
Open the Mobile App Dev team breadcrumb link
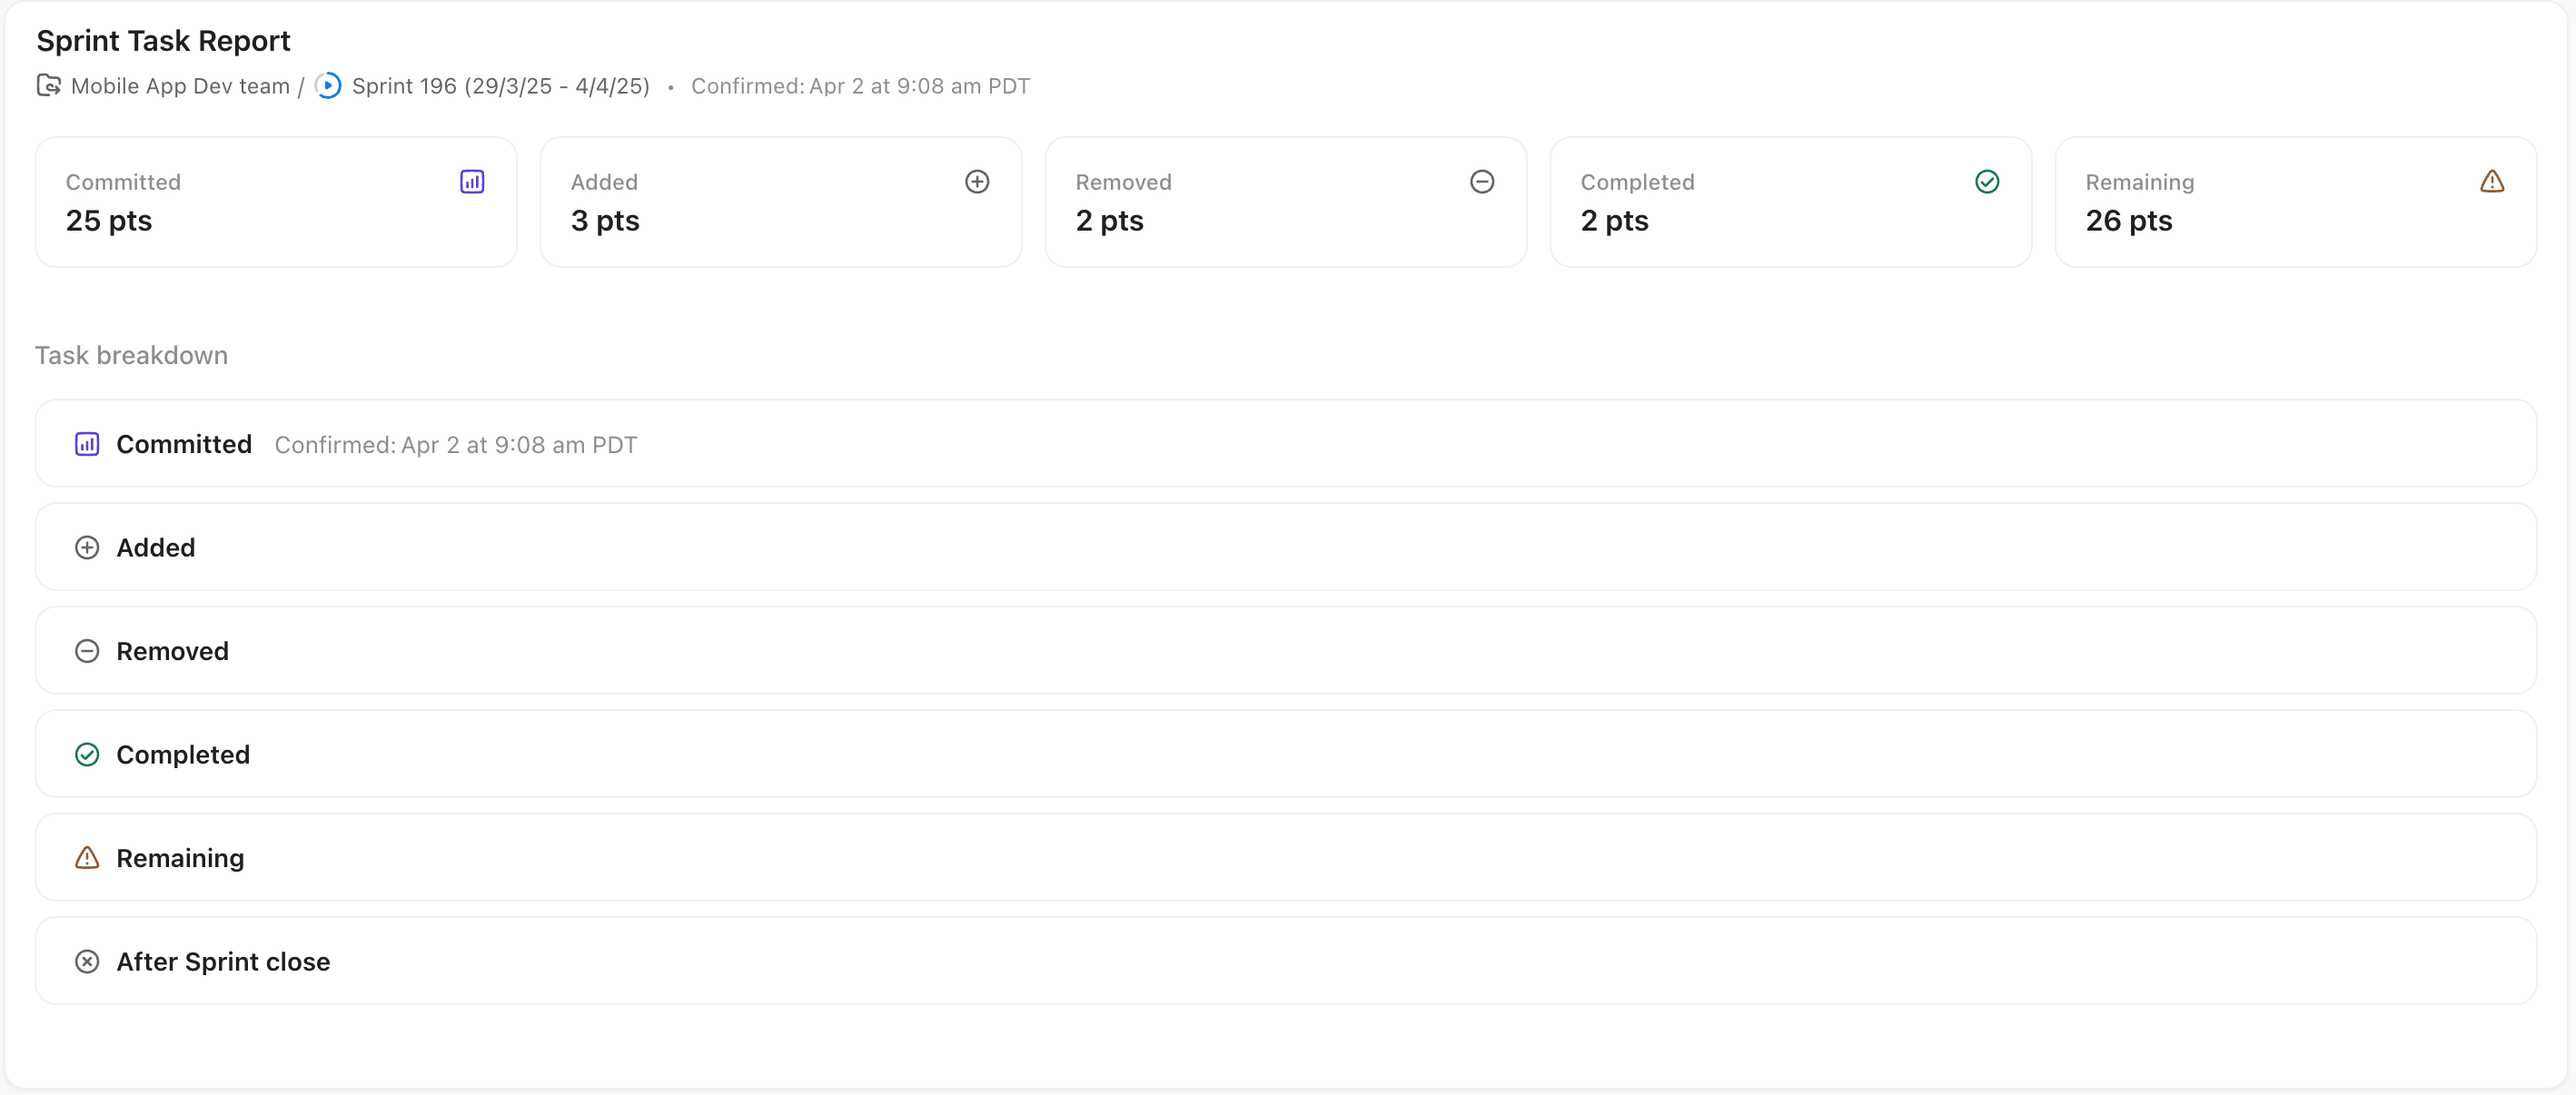click(x=180, y=86)
